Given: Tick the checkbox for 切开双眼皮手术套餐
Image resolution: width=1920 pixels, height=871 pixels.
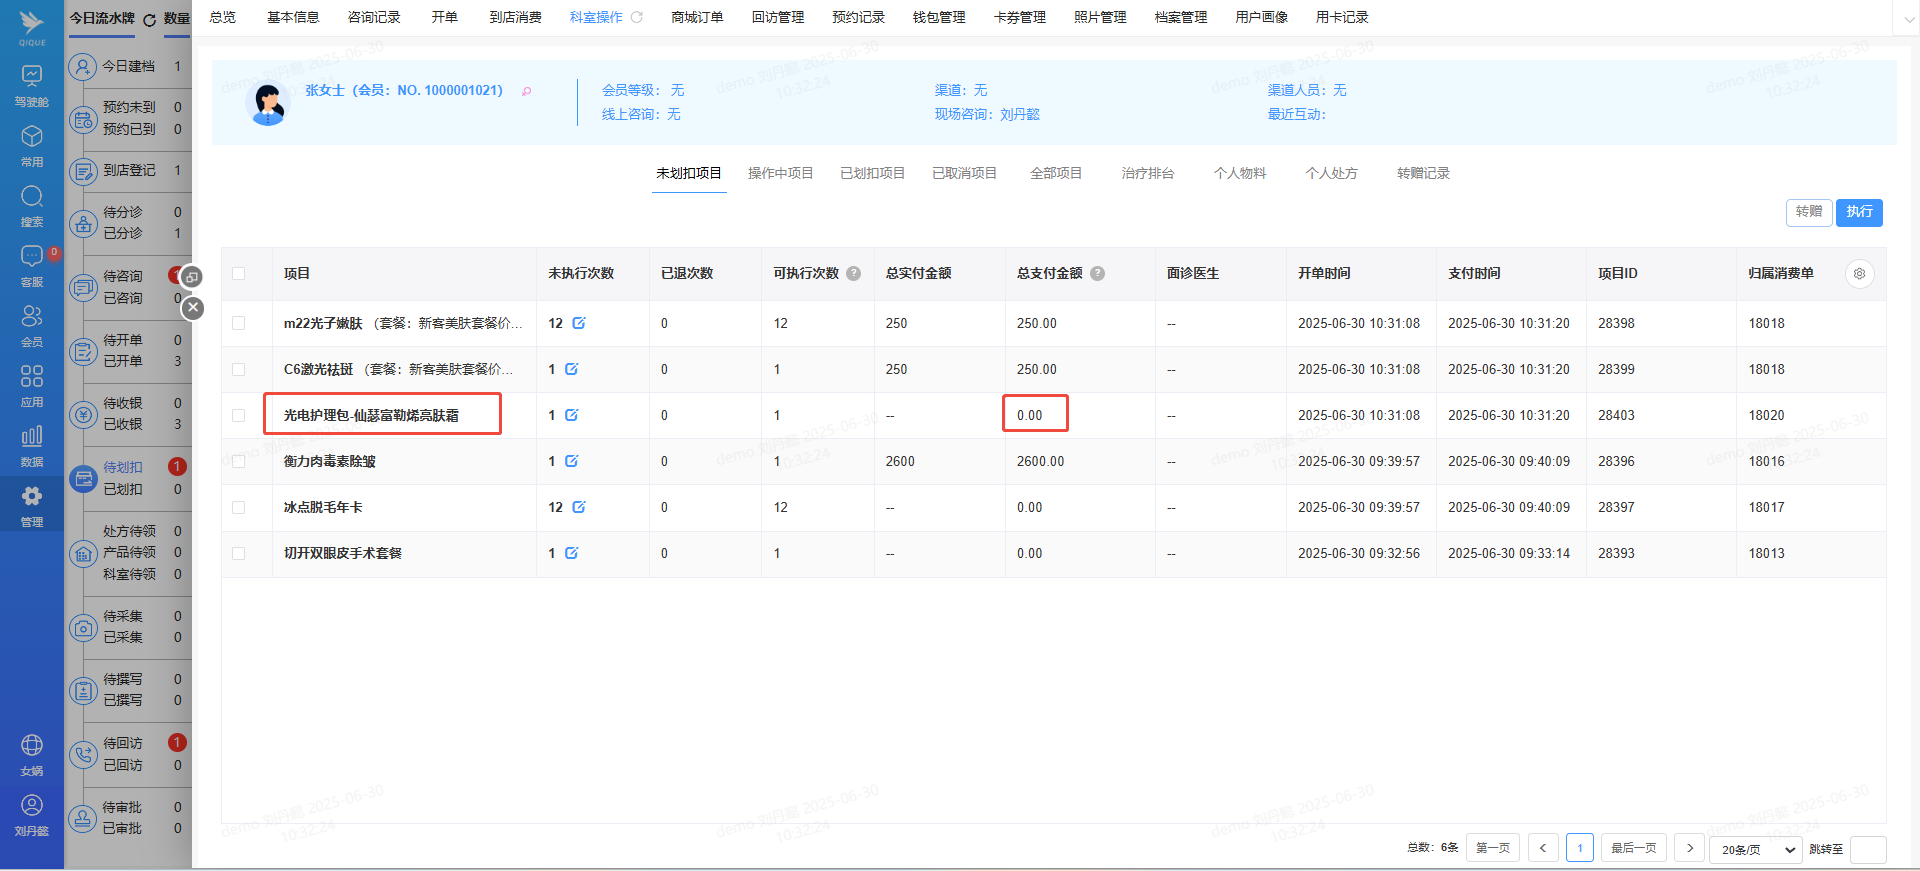Looking at the screenshot, I should pos(238,553).
